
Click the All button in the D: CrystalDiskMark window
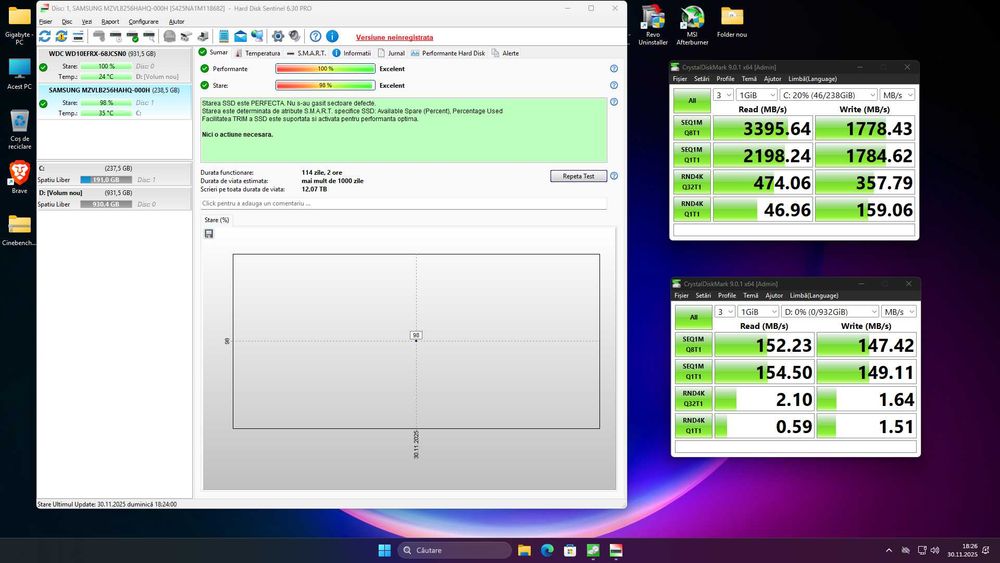(693, 318)
